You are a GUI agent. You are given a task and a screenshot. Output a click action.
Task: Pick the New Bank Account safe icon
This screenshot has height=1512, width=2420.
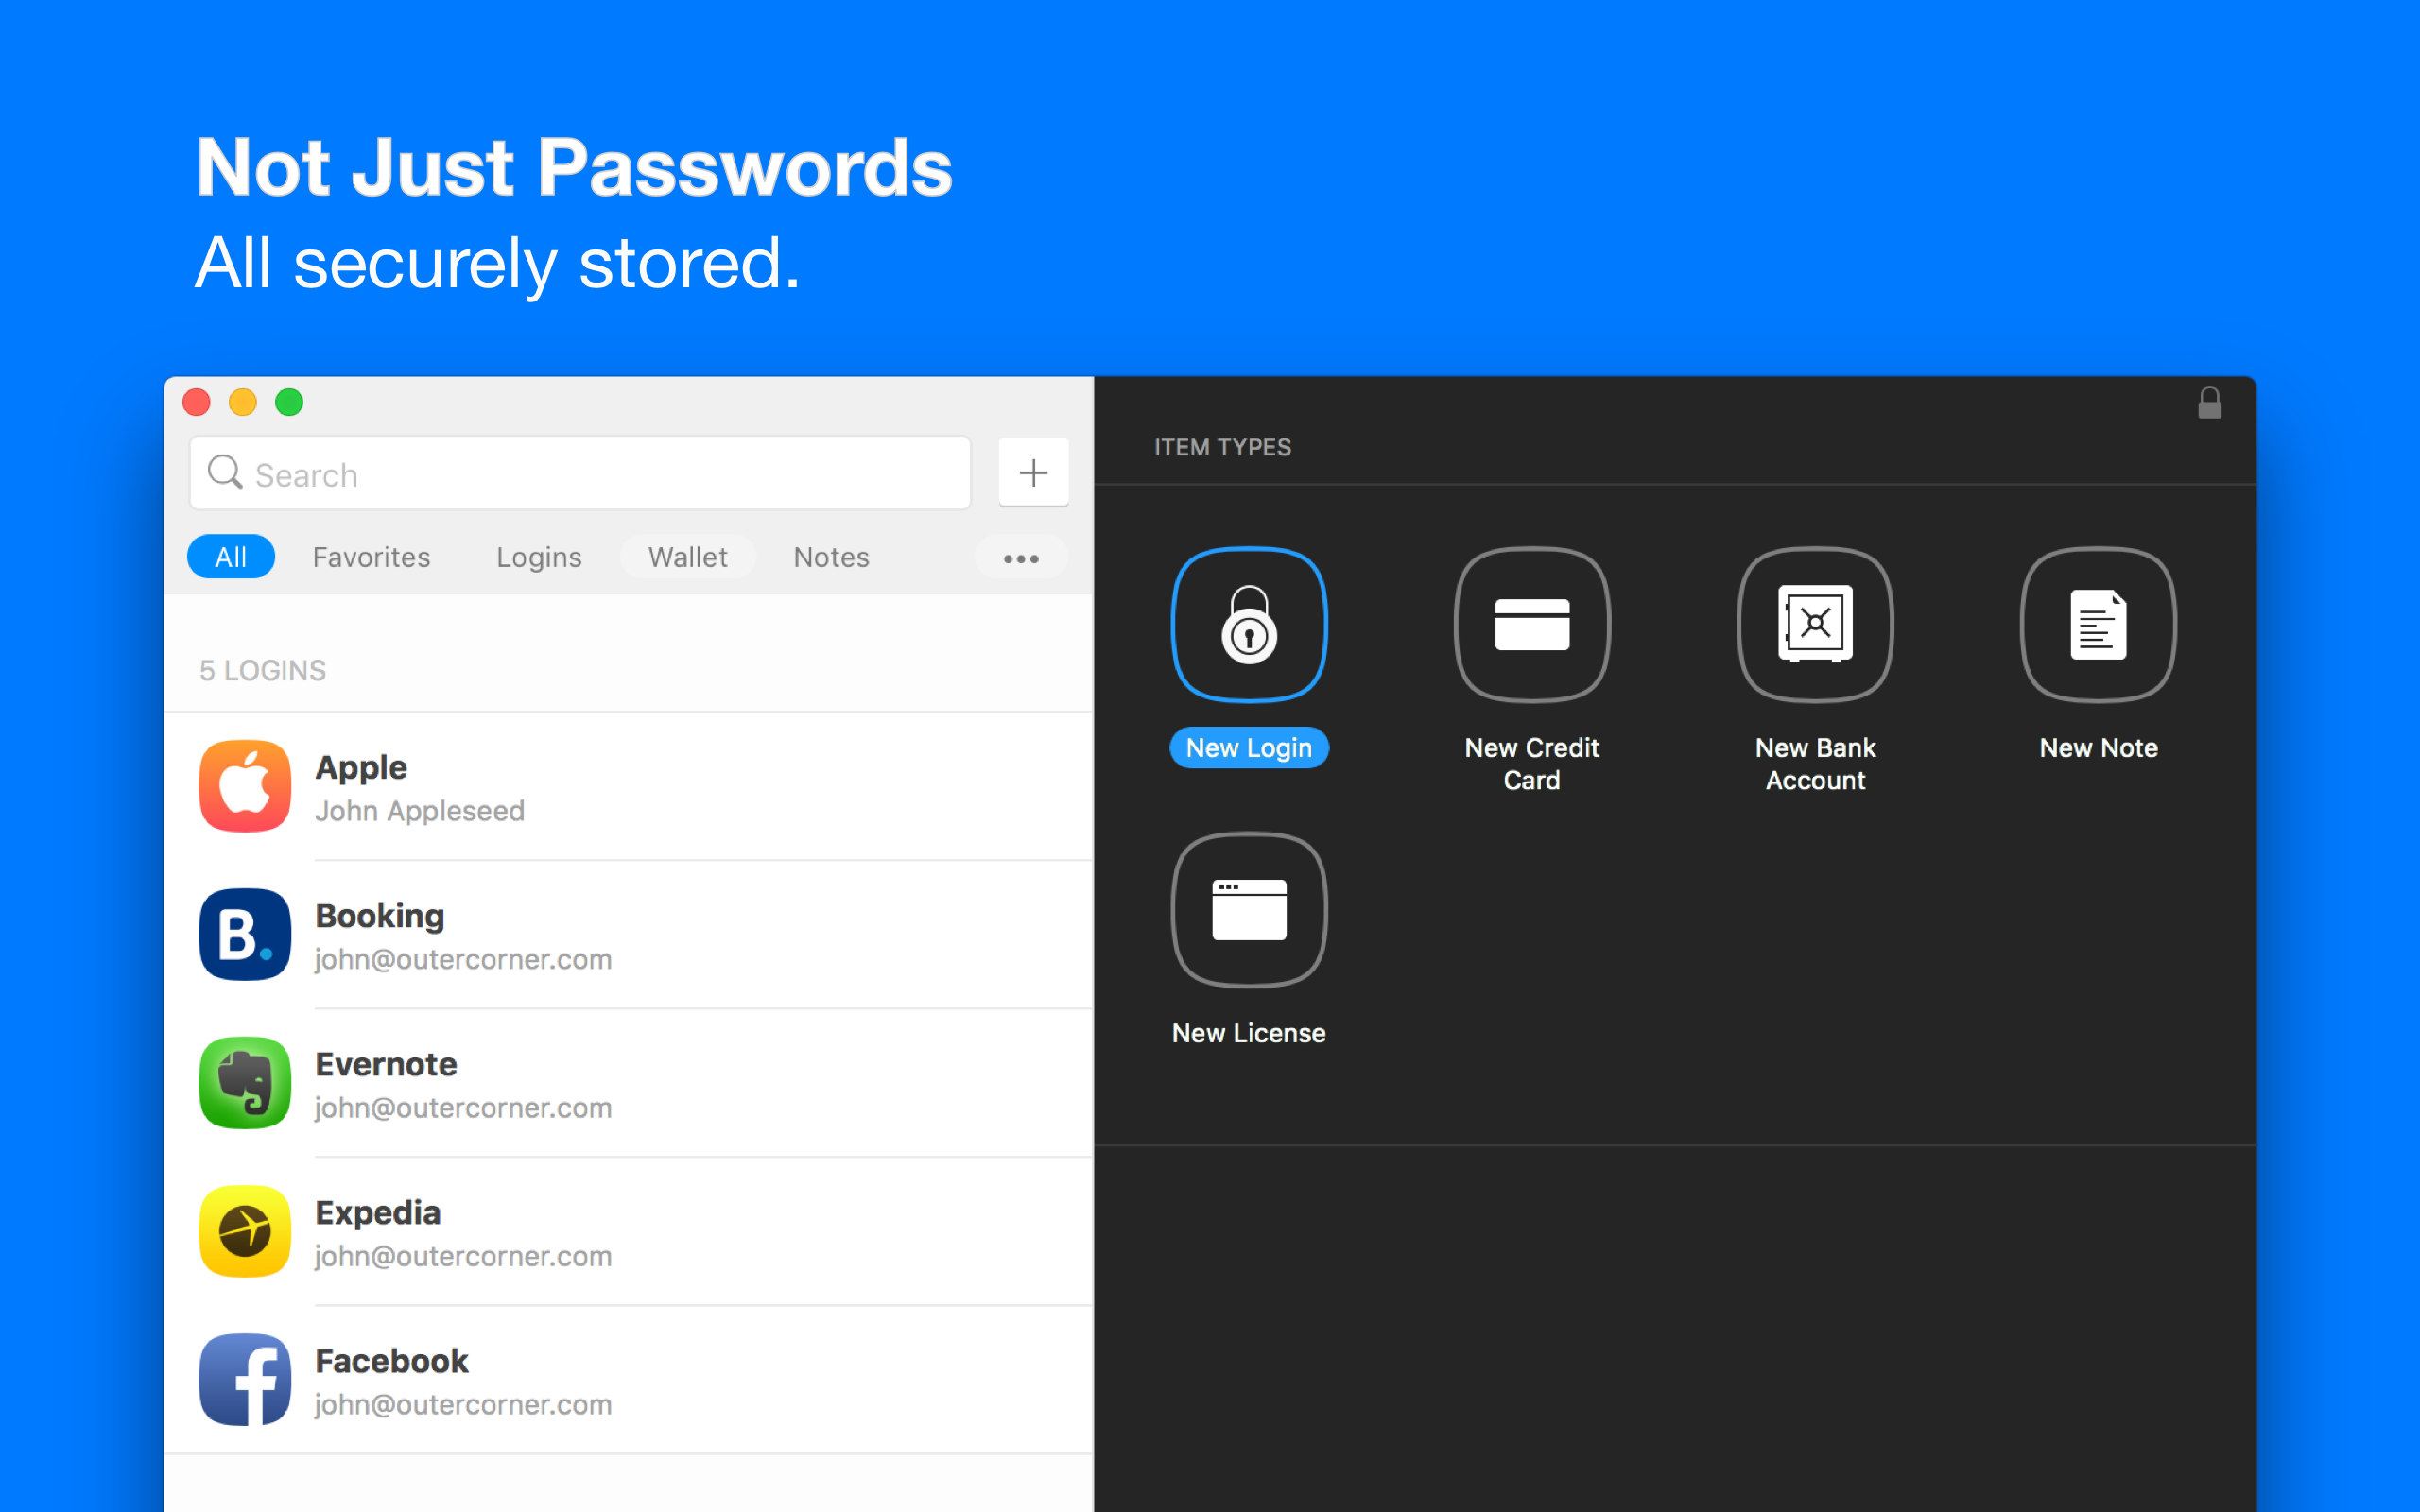coord(1814,625)
